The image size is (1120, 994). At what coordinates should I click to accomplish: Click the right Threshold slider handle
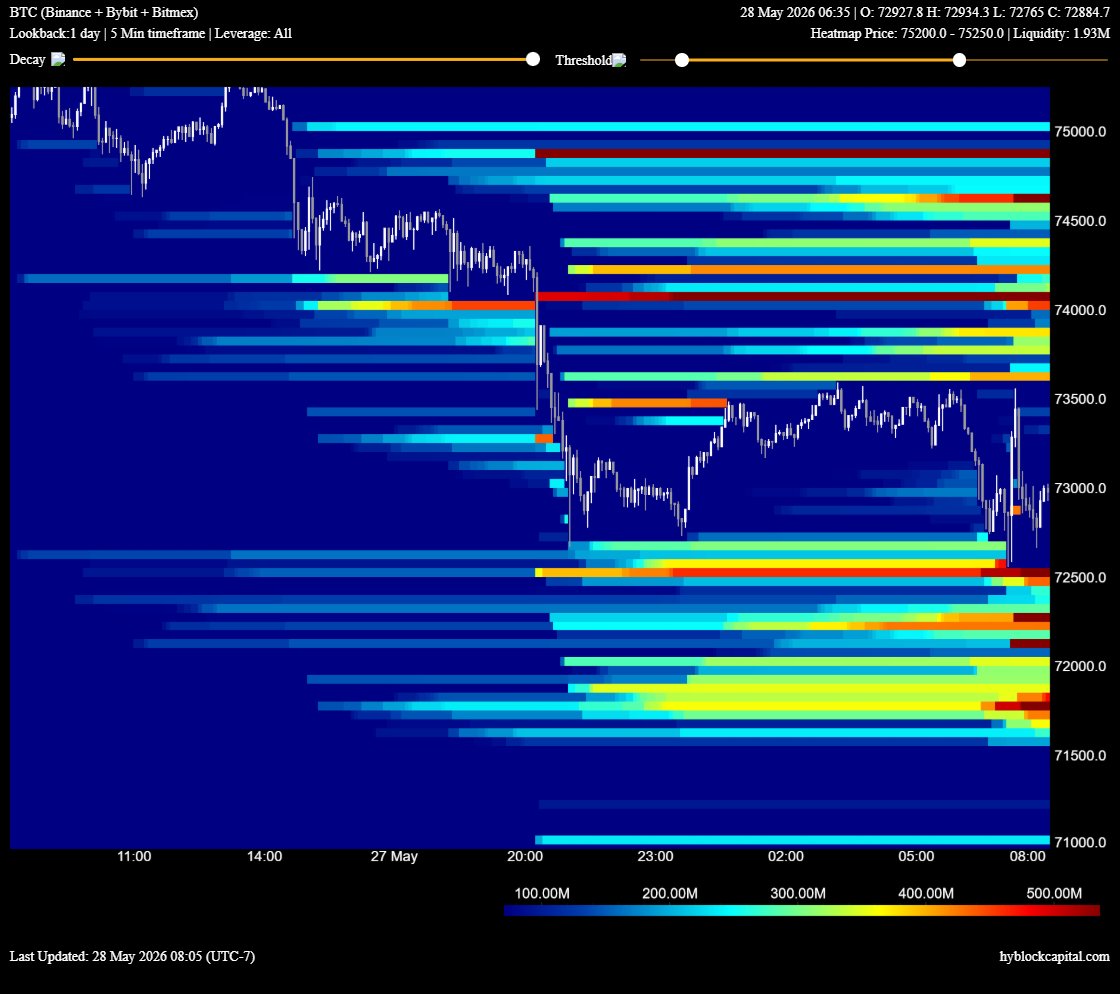(x=959, y=60)
